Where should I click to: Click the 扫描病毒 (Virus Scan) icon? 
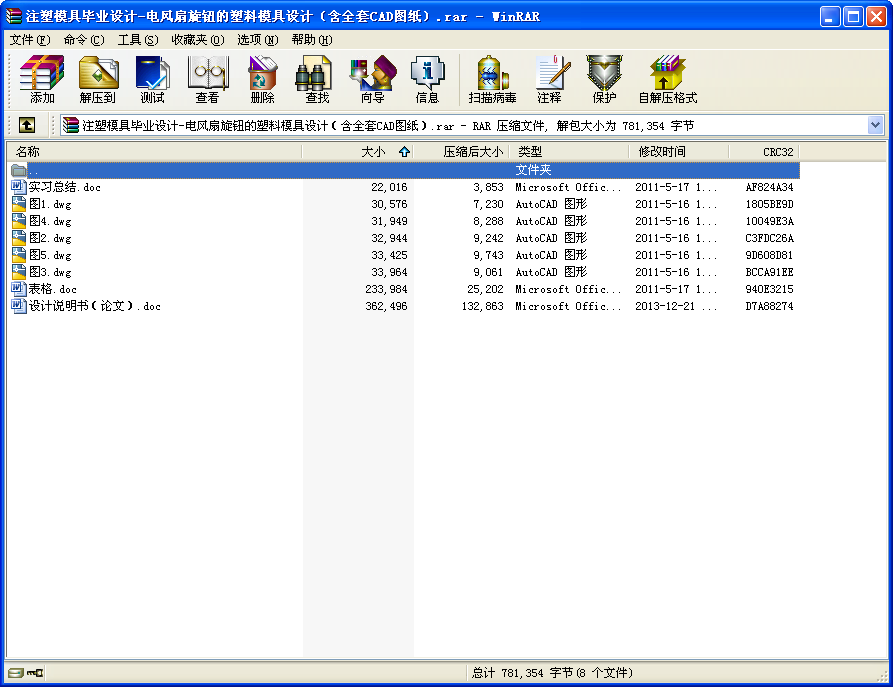[492, 79]
